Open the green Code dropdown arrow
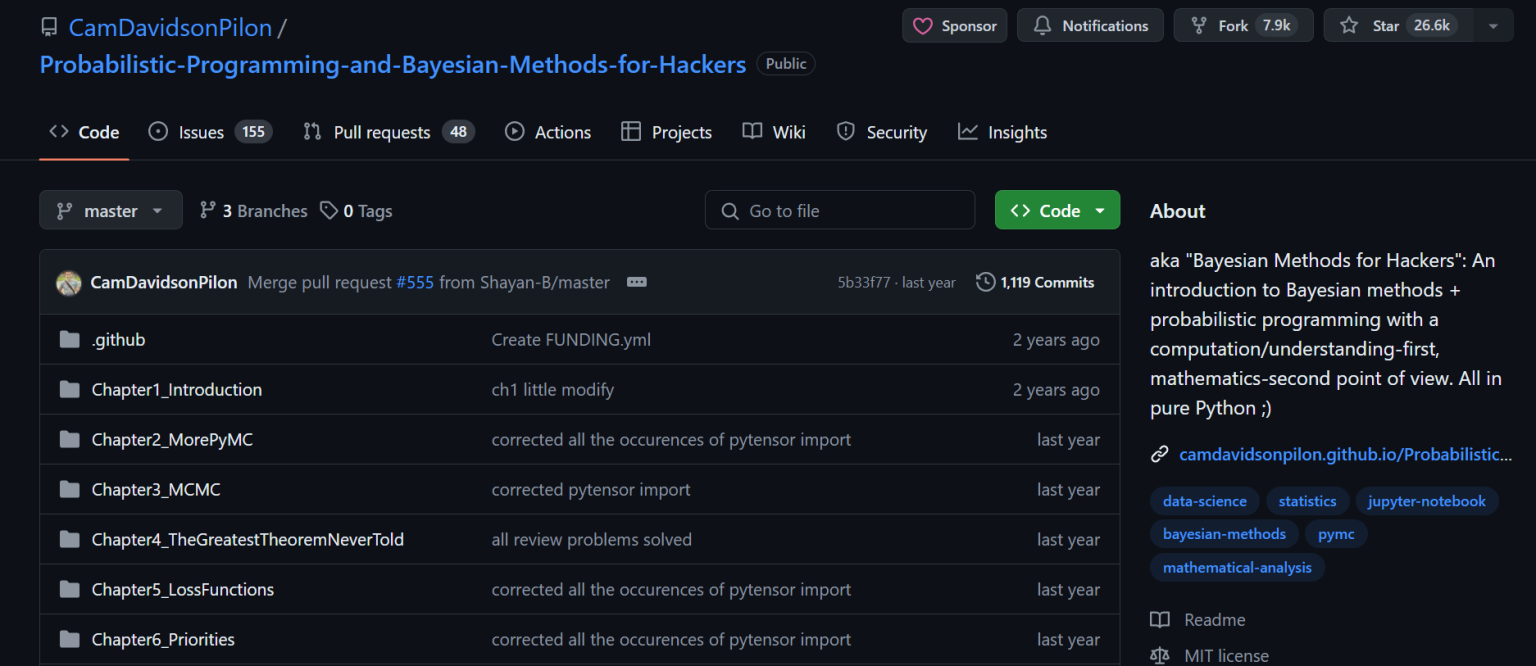The width and height of the screenshot is (1536, 666). (x=1100, y=210)
